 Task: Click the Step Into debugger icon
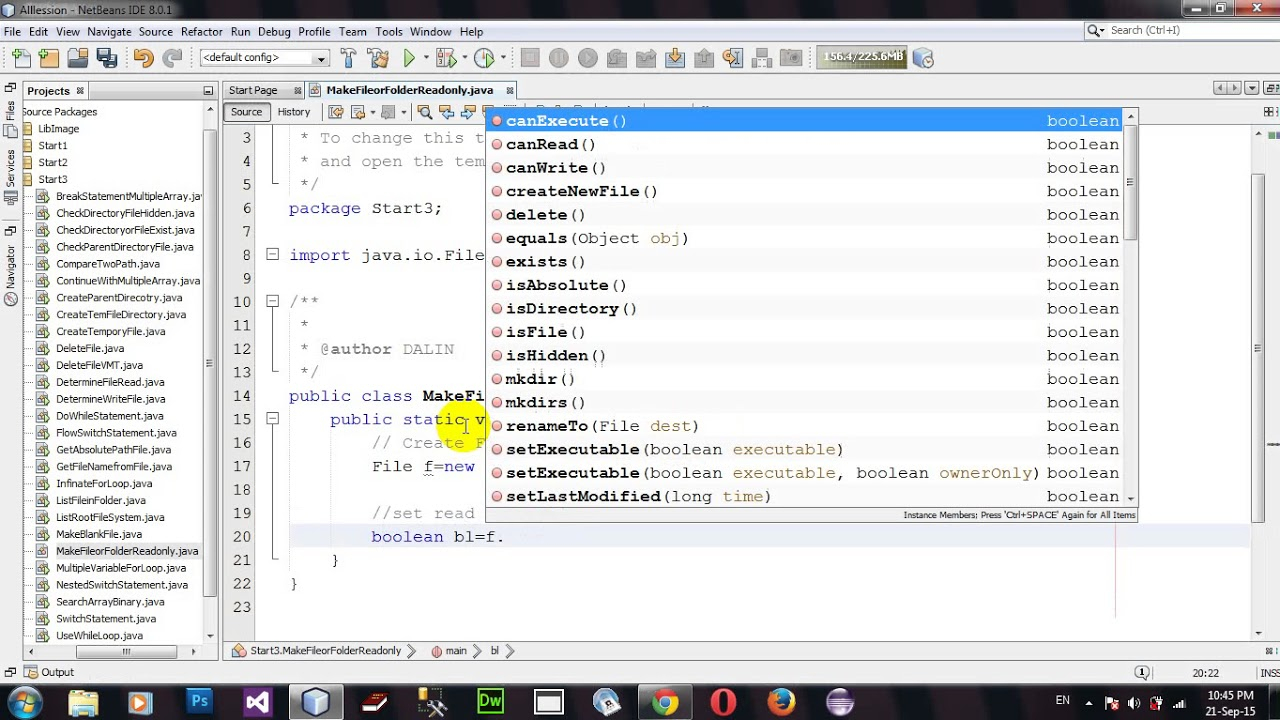pos(675,58)
